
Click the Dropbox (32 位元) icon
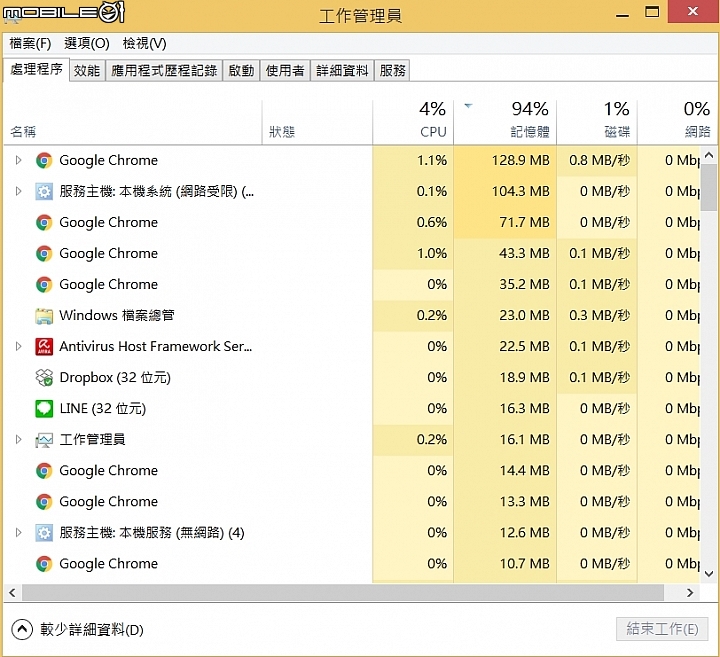(x=44, y=378)
